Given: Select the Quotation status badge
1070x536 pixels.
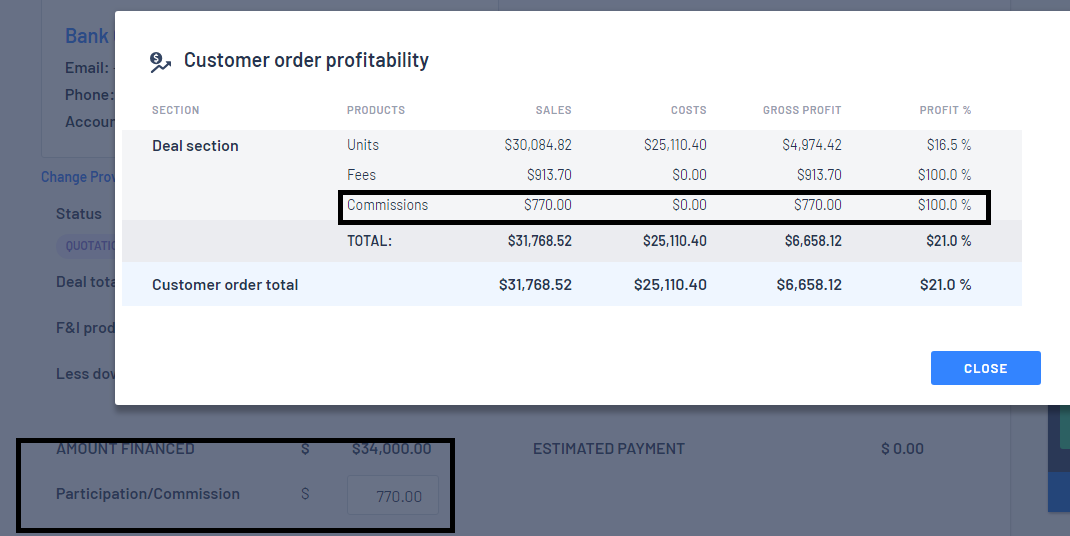Looking at the screenshot, I should click(x=85, y=246).
